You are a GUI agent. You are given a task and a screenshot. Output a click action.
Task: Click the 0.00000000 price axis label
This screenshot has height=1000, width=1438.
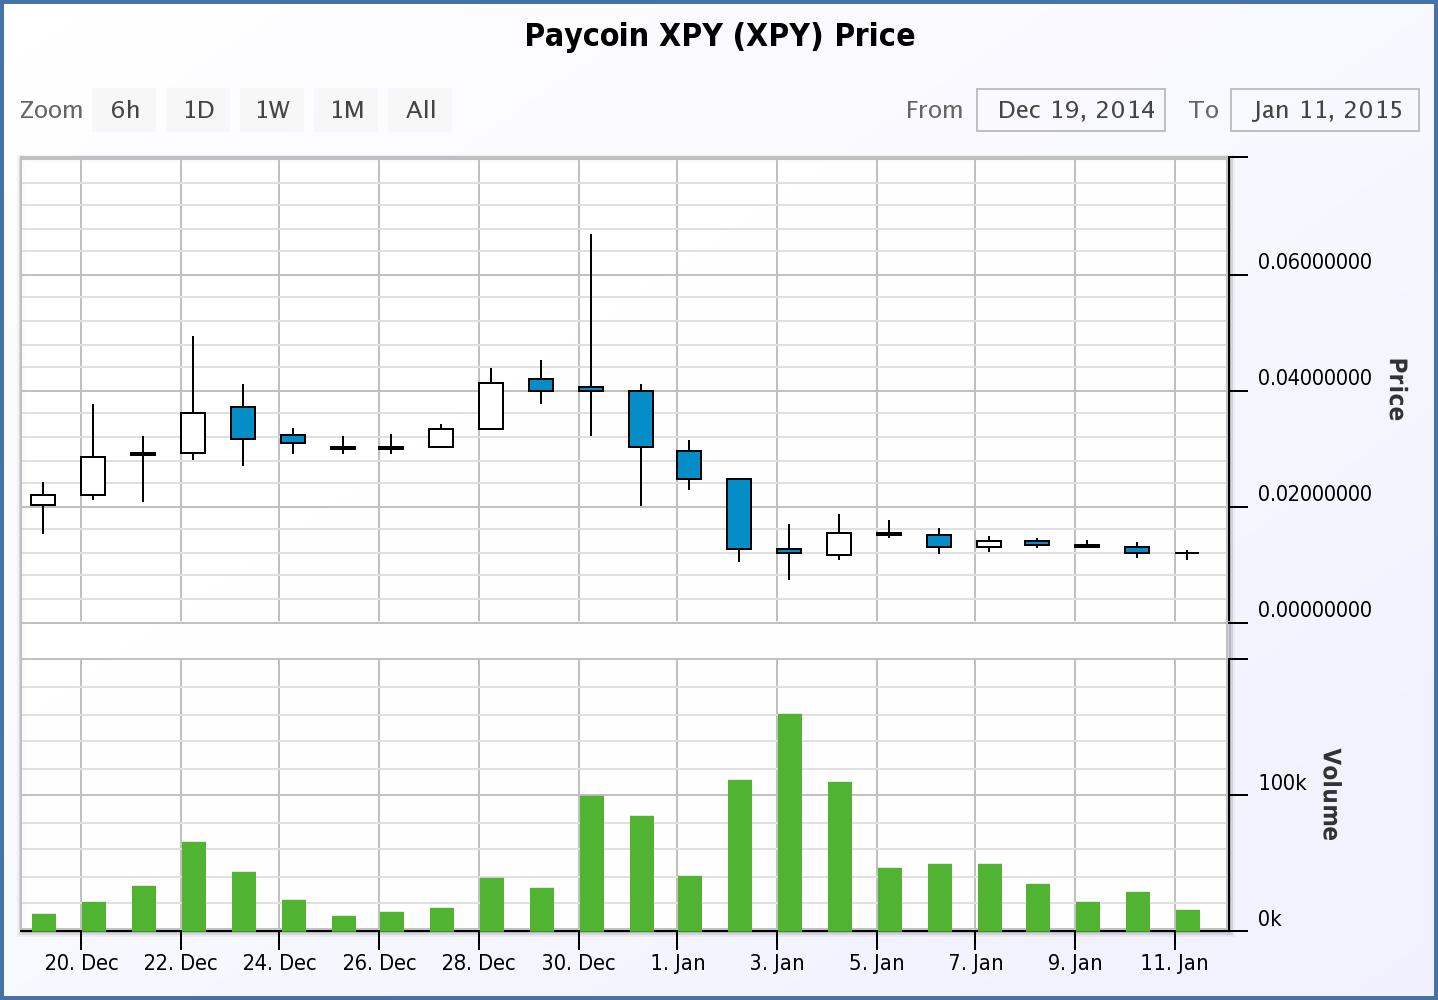(1315, 610)
